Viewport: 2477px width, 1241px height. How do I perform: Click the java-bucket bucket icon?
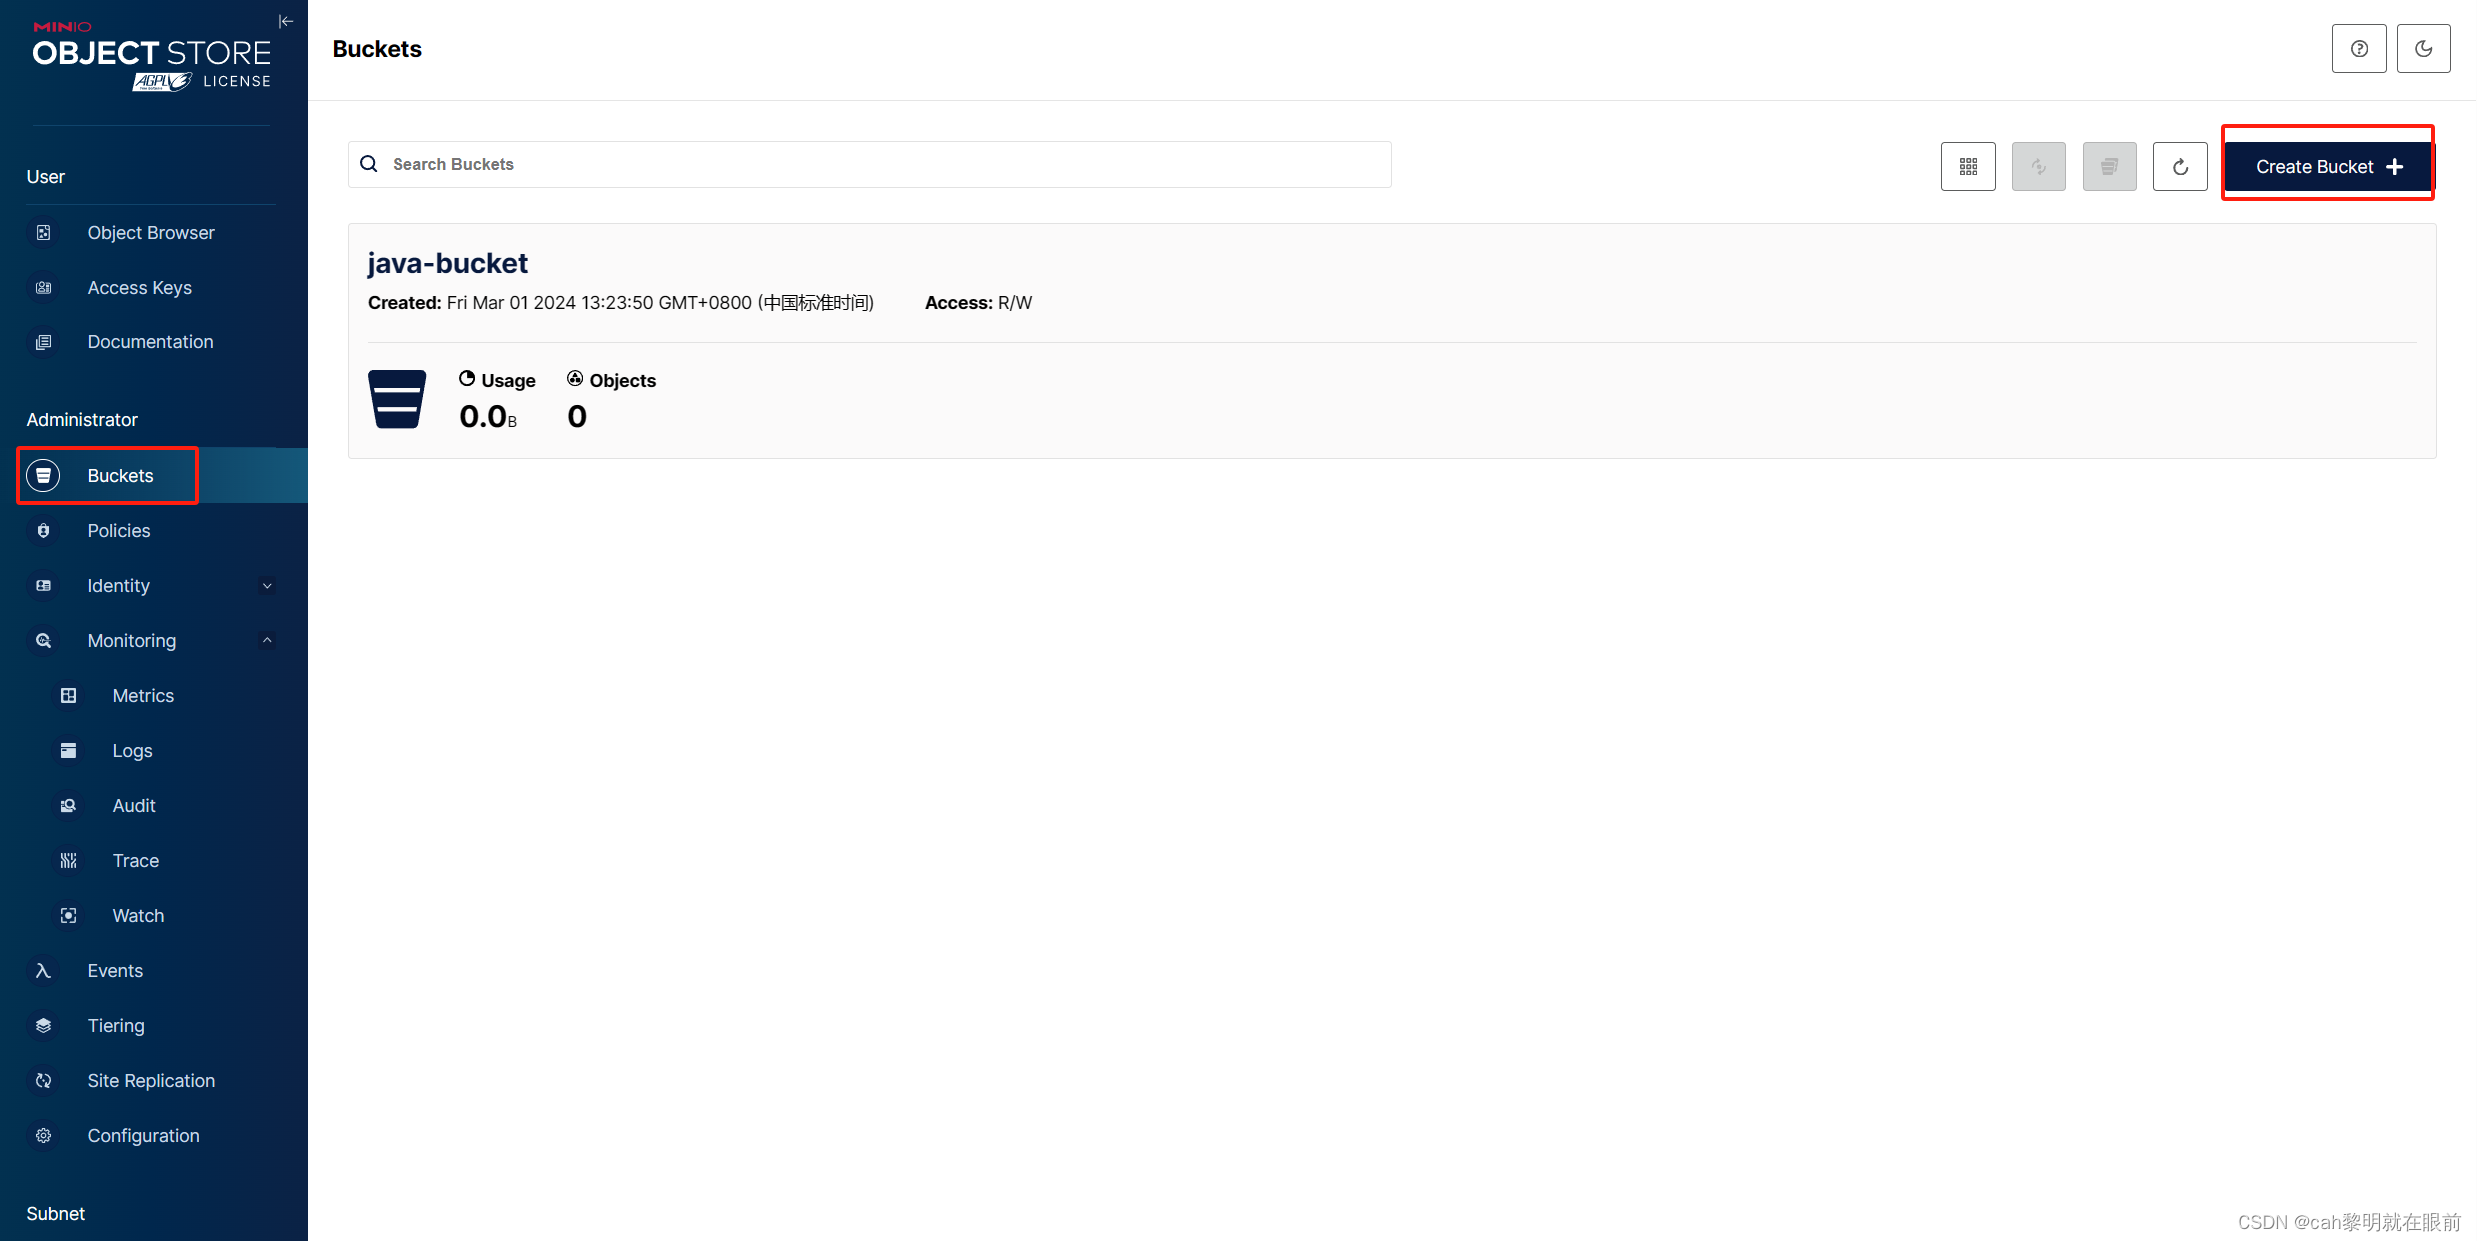click(x=397, y=399)
